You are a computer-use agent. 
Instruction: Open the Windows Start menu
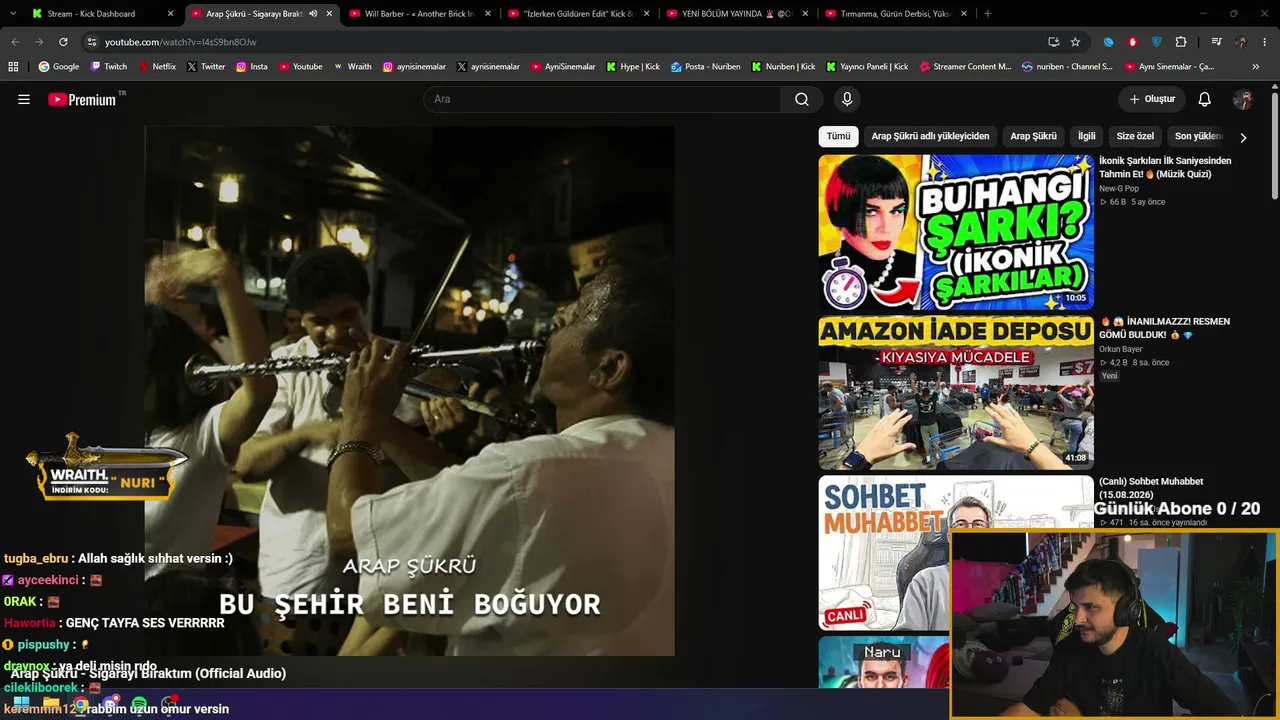21,704
